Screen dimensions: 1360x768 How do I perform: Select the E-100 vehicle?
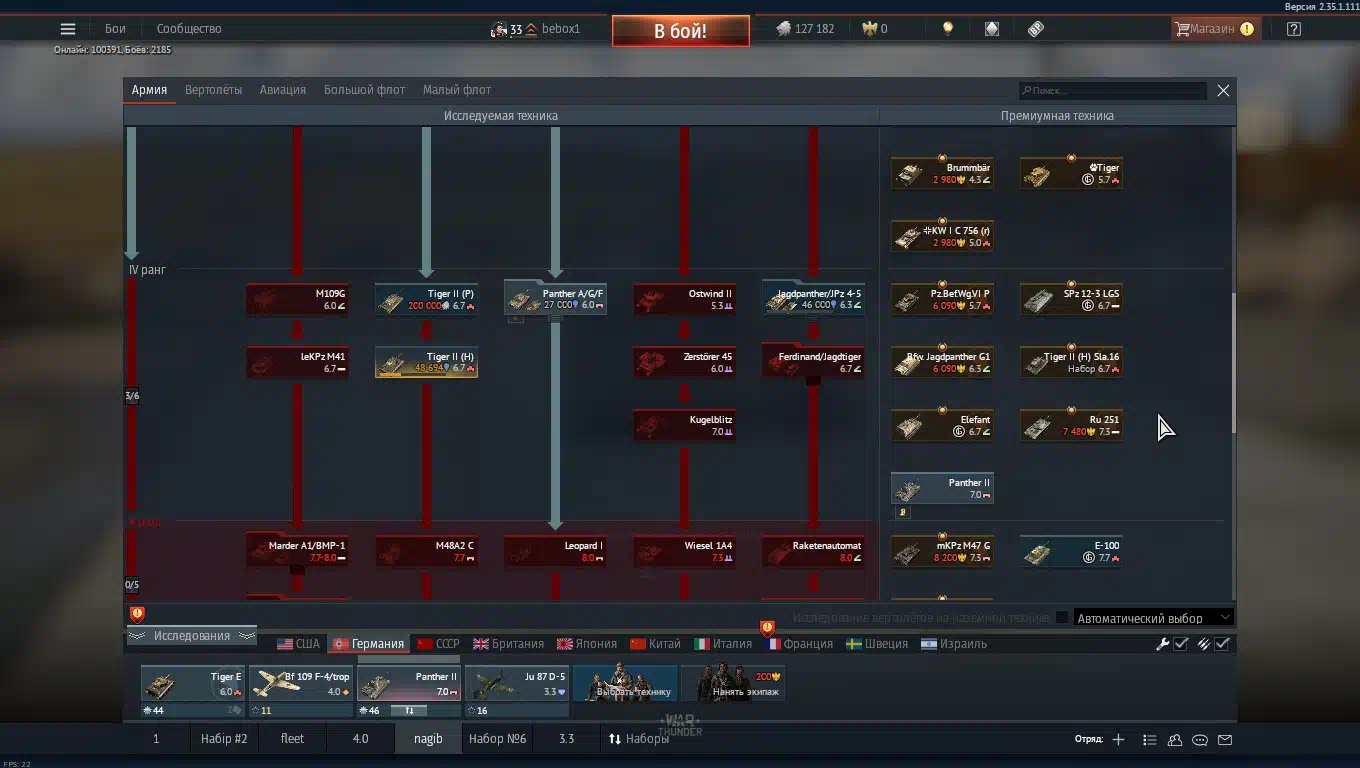pyautogui.click(x=1071, y=551)
